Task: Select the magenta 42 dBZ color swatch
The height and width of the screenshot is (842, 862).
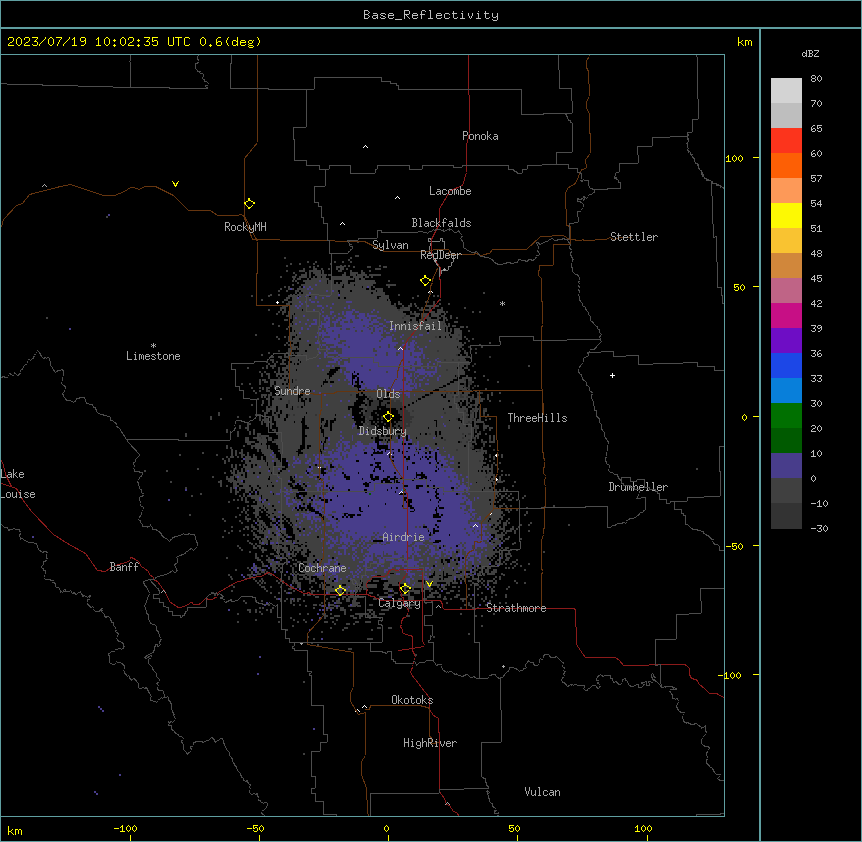Action: coord(786,315)
